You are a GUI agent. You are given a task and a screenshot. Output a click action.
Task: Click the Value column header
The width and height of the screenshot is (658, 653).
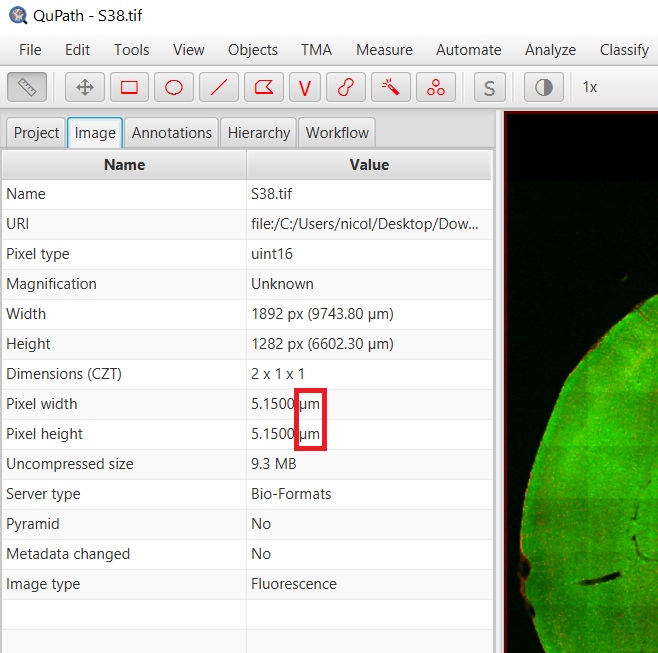pos(369,165)
